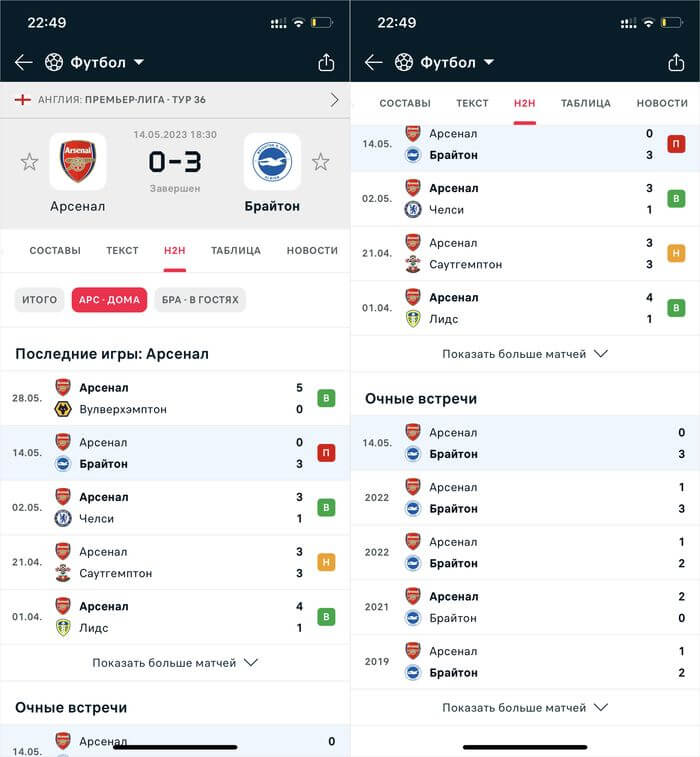The image size is (700, 757).
Task: Select the АРС - ДОМА filter chip
Action: (x=109, y=299)
